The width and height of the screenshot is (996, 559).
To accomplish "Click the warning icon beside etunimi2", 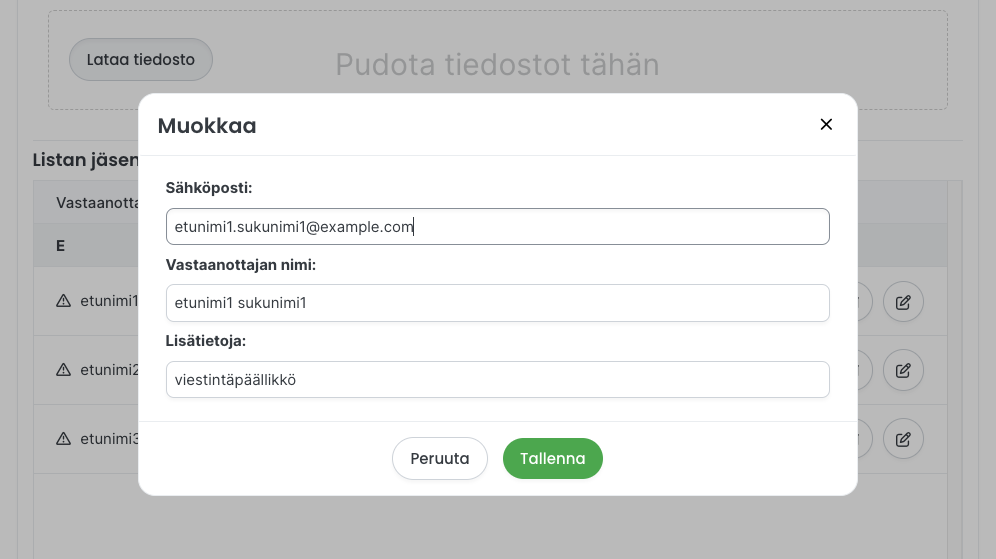I will (x=64, y=370).
